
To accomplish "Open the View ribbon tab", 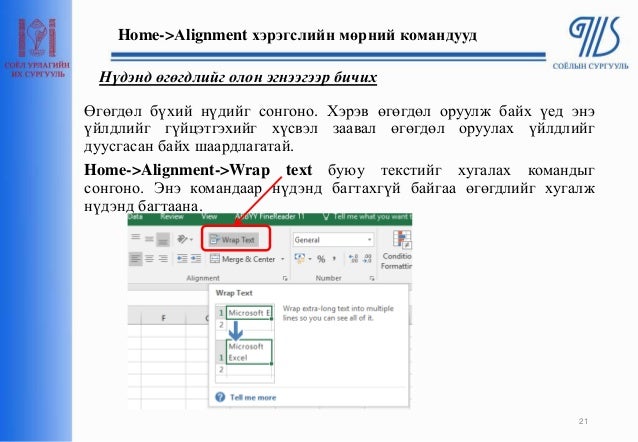I will 209,217.
